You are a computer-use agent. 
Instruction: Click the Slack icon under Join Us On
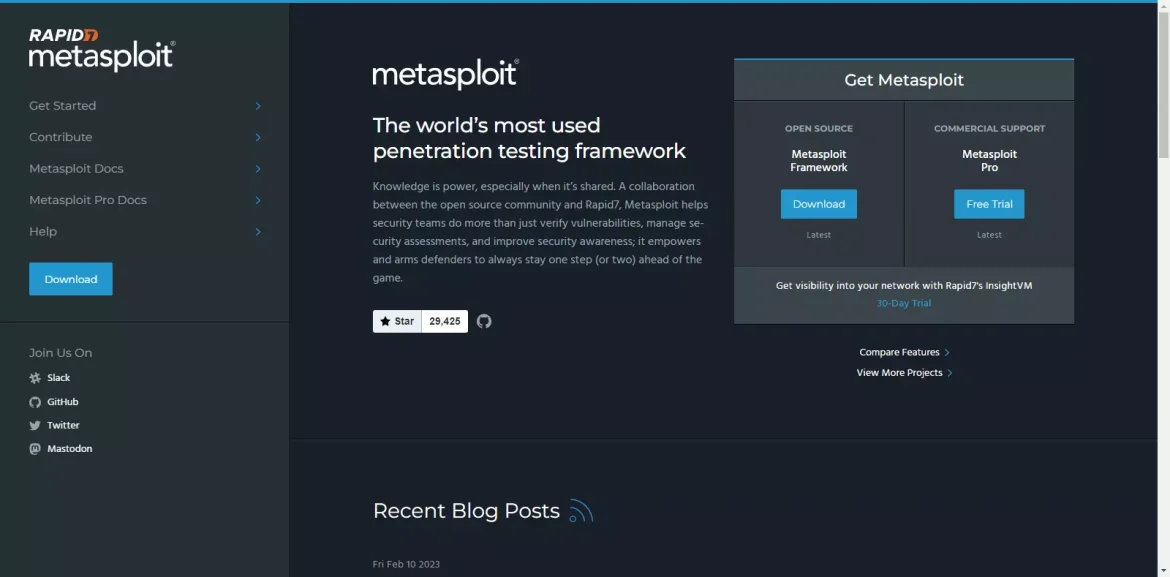pyautogui.click(x=35, y=378)
